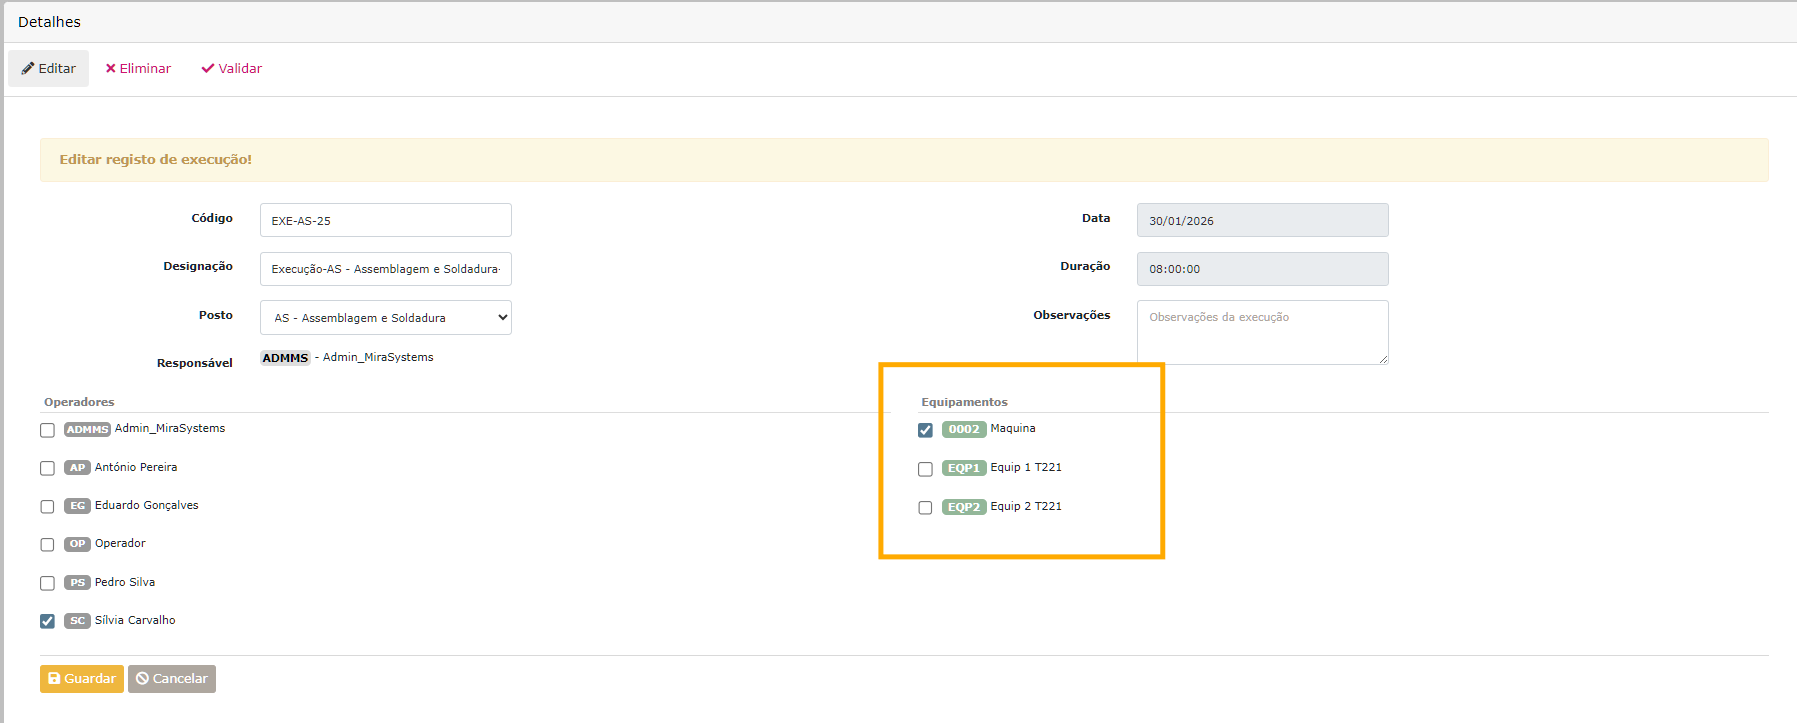Image resolution: width=1797 pixels, height=723 pixels.
Task: Click the Código input field
Action: tap(386, 220)
